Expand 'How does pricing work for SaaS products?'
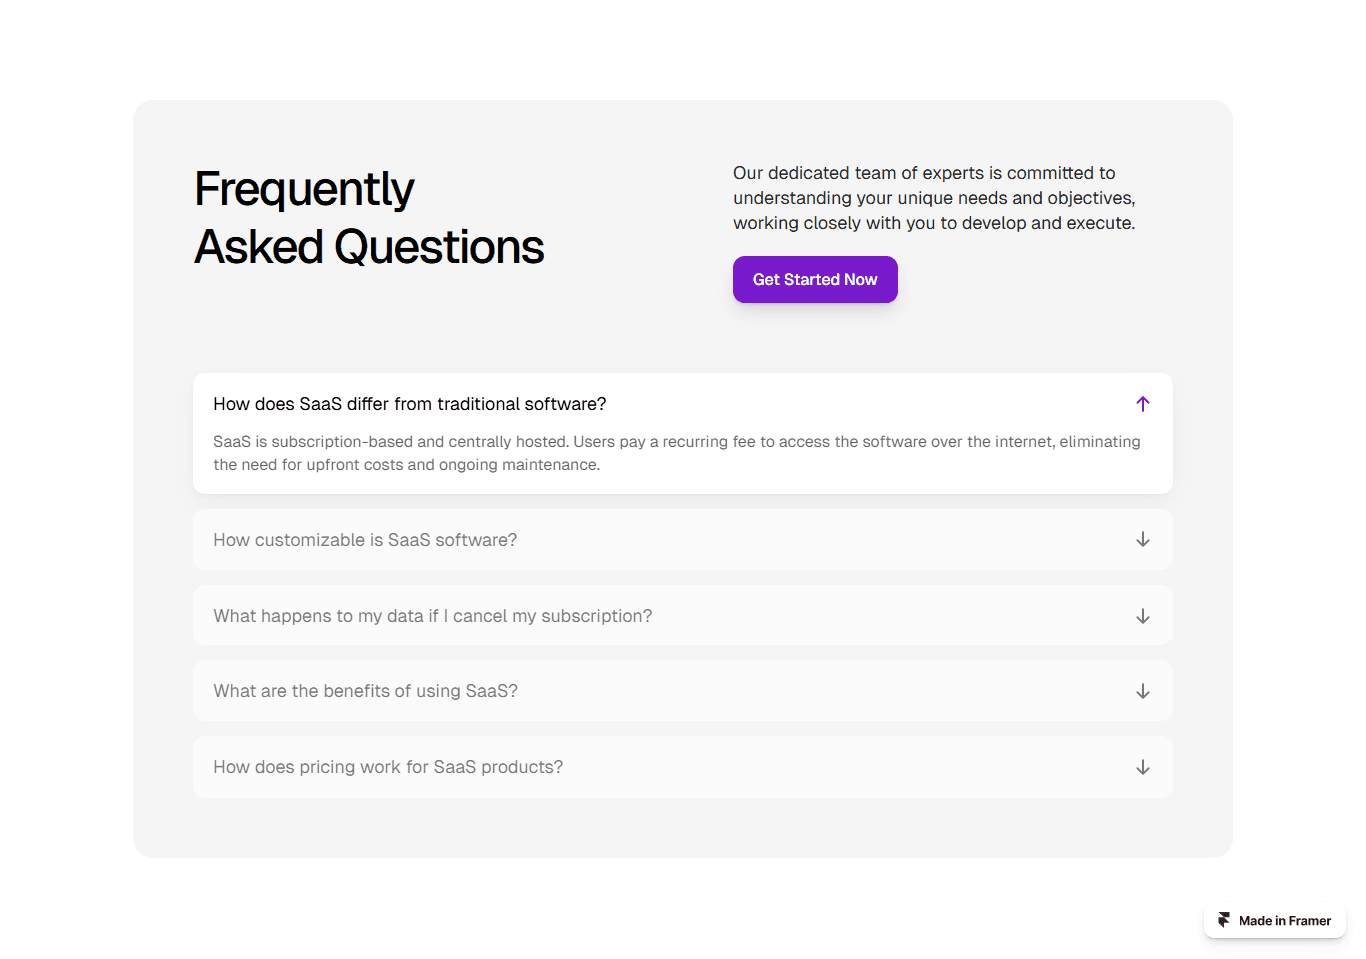1366x959 pixels. point(388,767)
